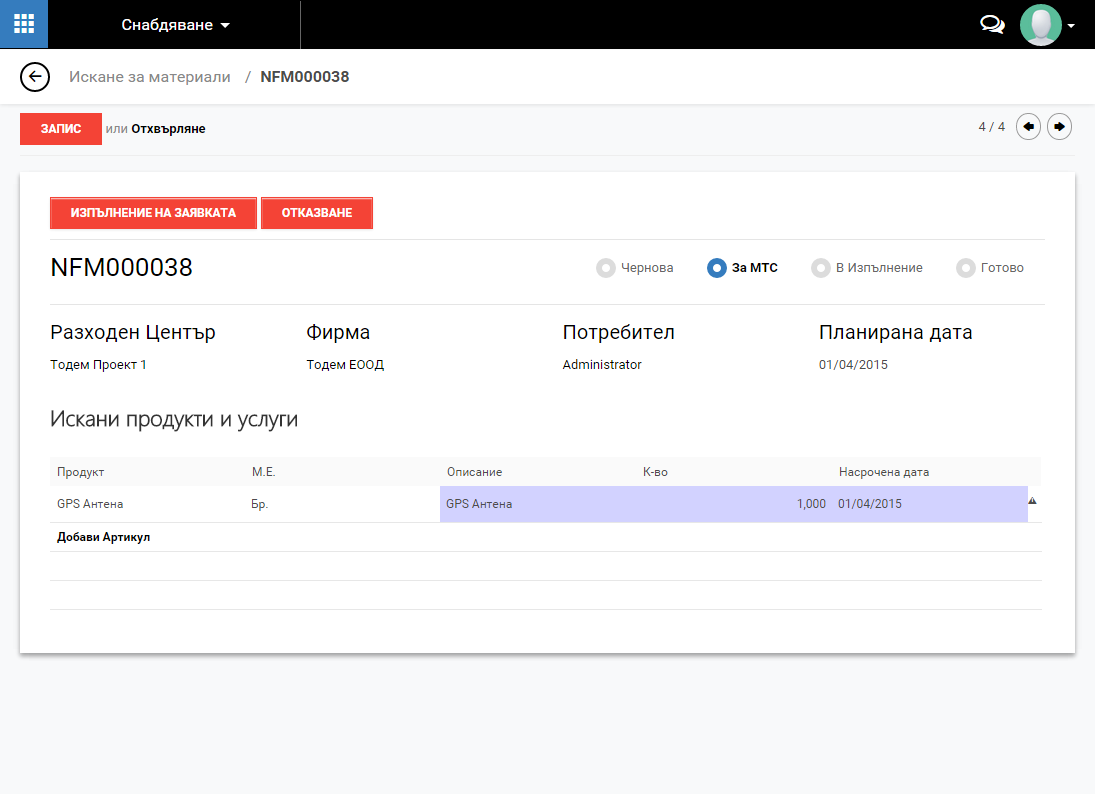Open the chat conversations icon

(x=992, y=25)
